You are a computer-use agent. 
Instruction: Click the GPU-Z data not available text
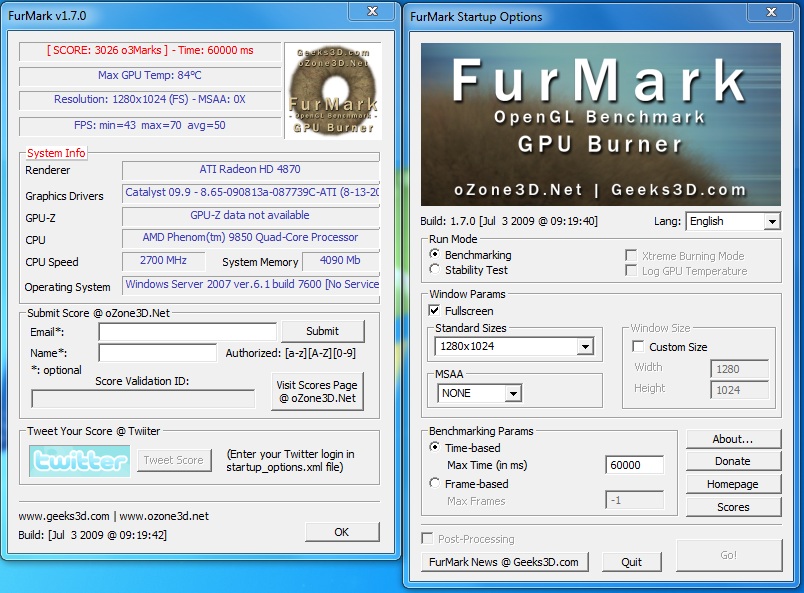pyautogui.click(x=250, y=215)
